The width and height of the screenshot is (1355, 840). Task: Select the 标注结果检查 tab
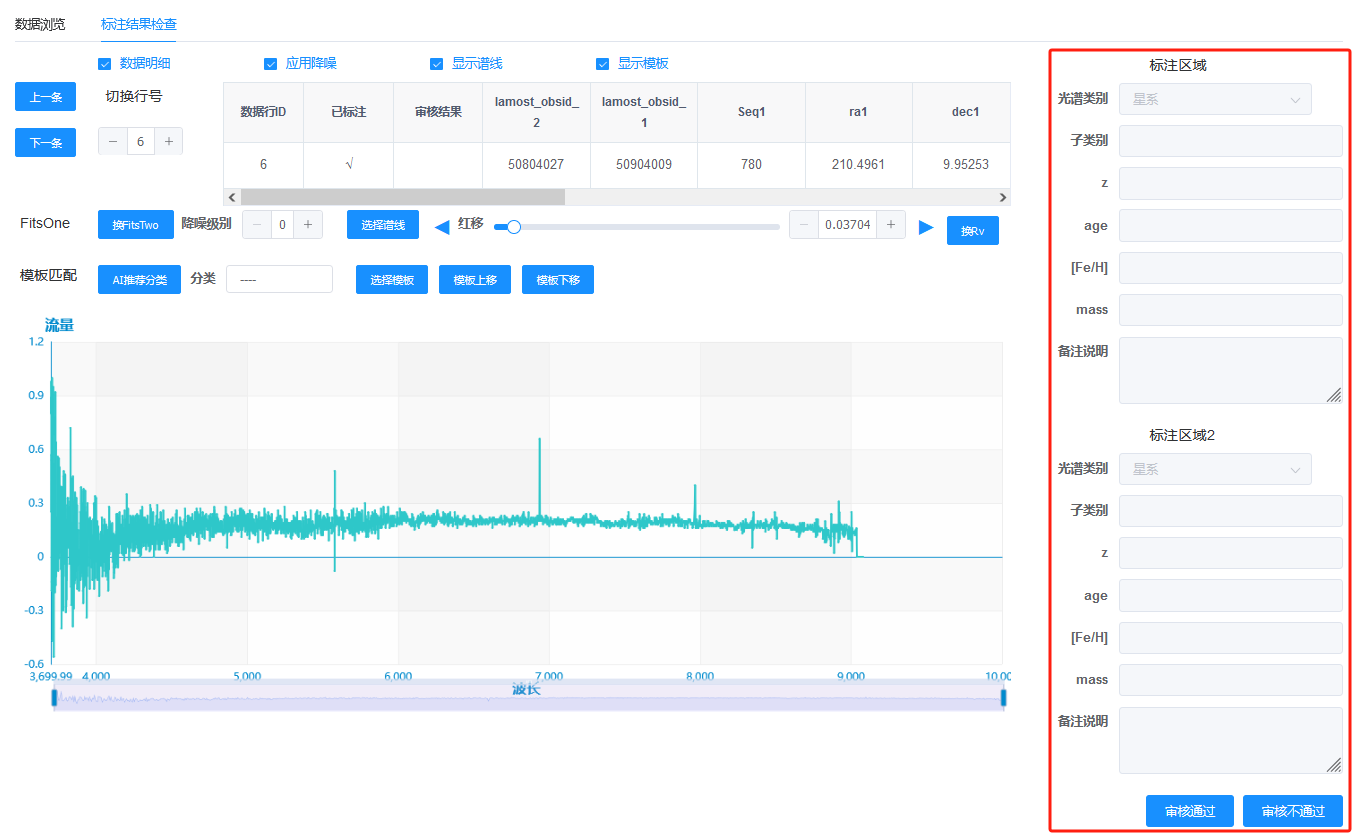(x=139, y=24)
